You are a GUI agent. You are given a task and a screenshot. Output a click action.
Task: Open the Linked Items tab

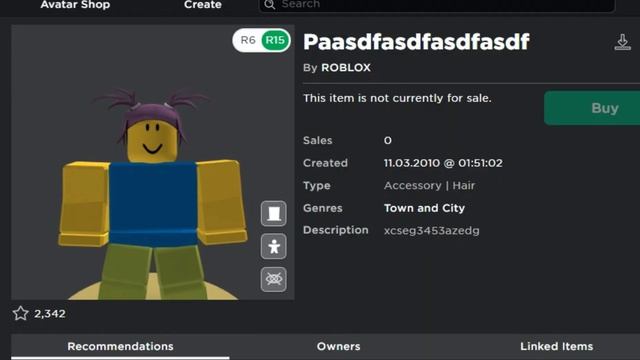pos(556,346)
